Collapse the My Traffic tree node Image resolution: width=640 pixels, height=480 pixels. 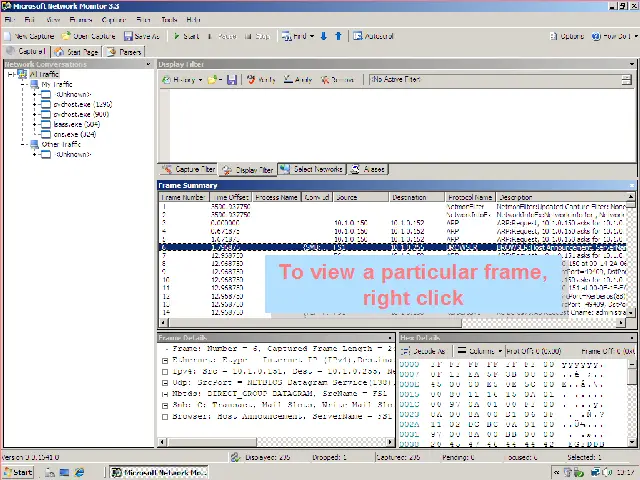coord(24,84)
